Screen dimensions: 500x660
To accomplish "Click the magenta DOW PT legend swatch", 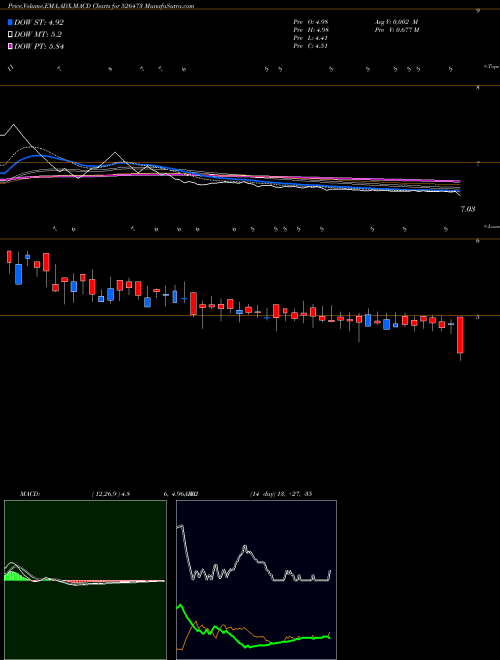I will tap(10, 46).
